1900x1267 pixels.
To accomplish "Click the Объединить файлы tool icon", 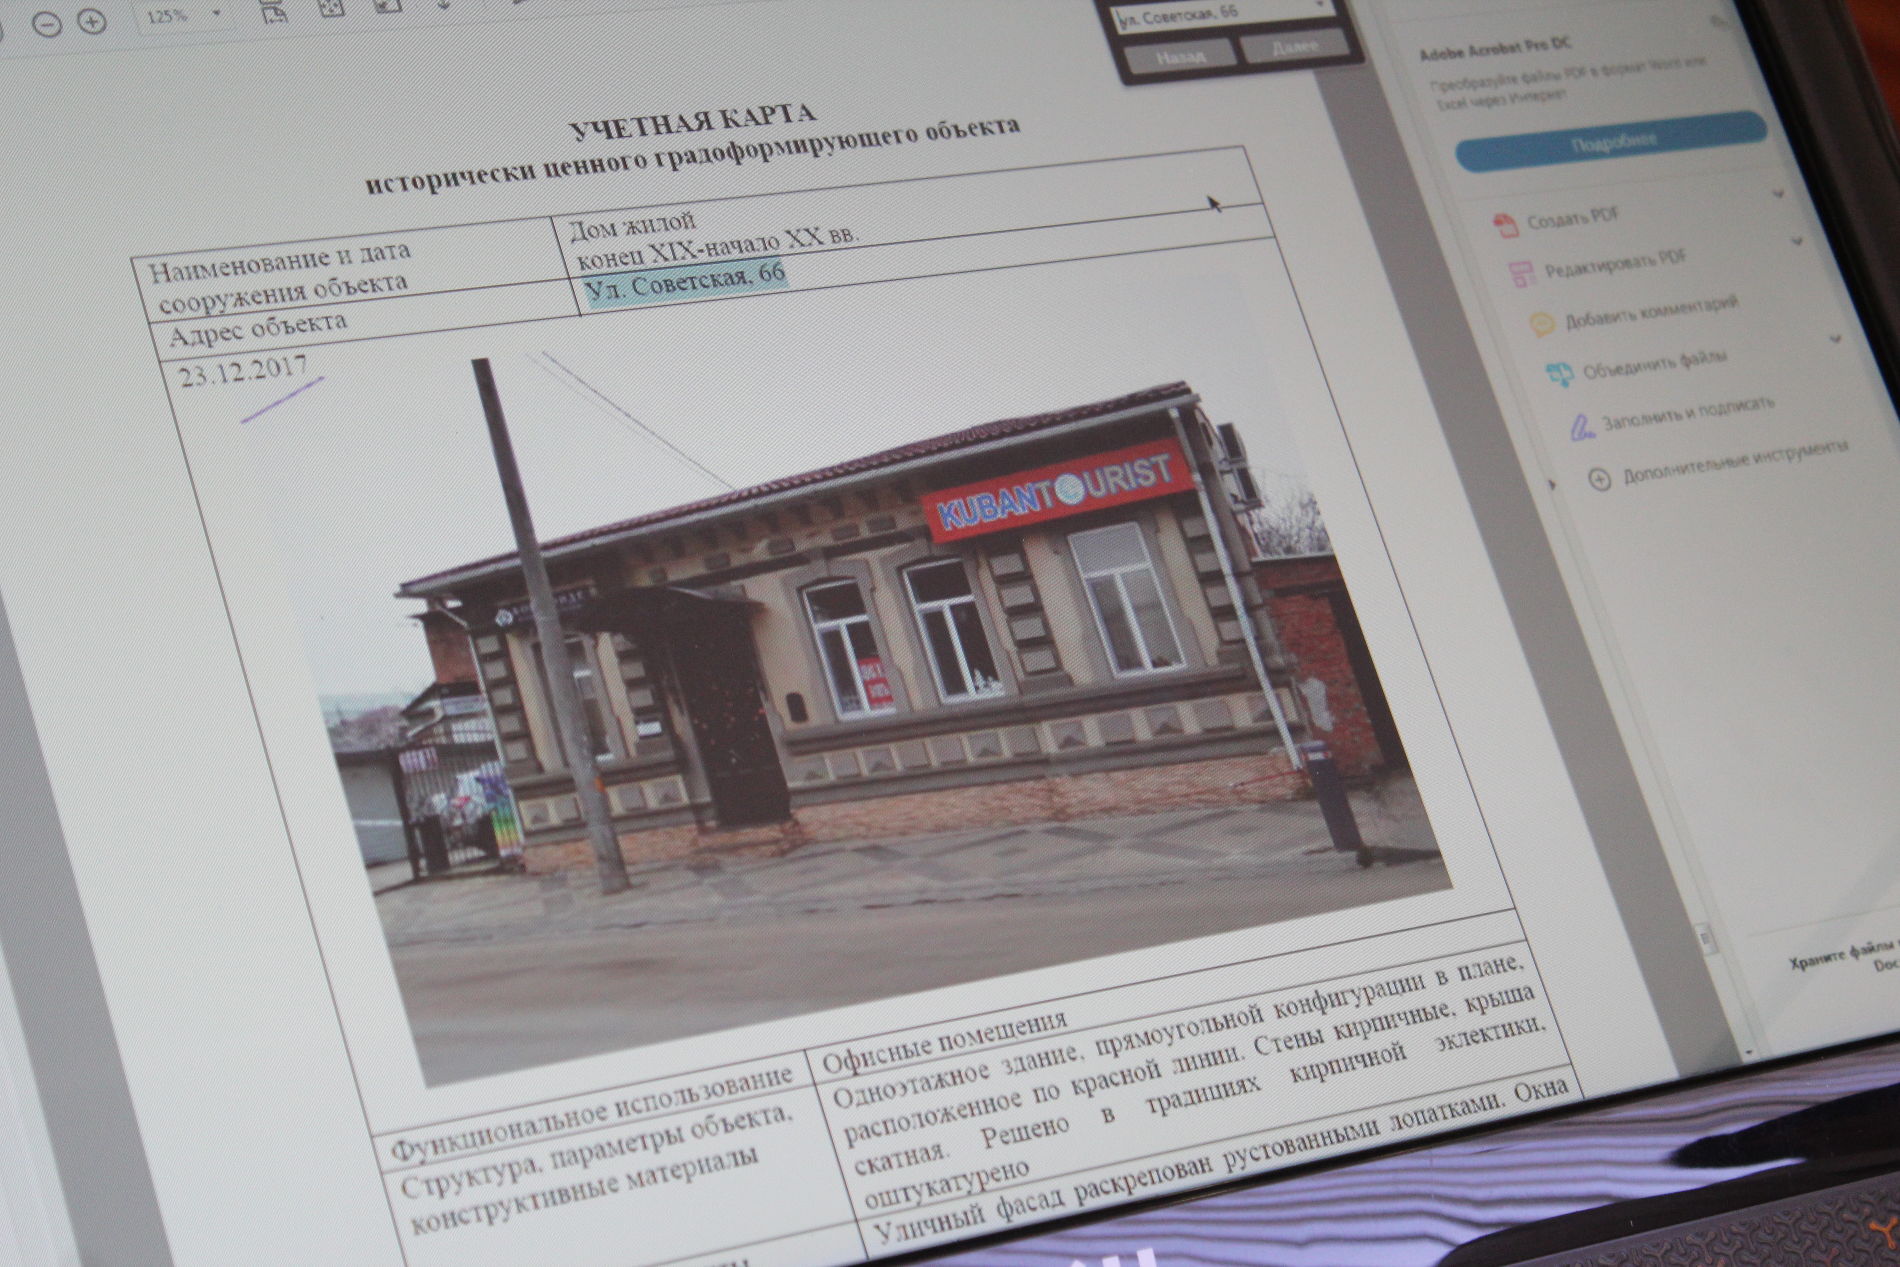I will (1560, 374).
